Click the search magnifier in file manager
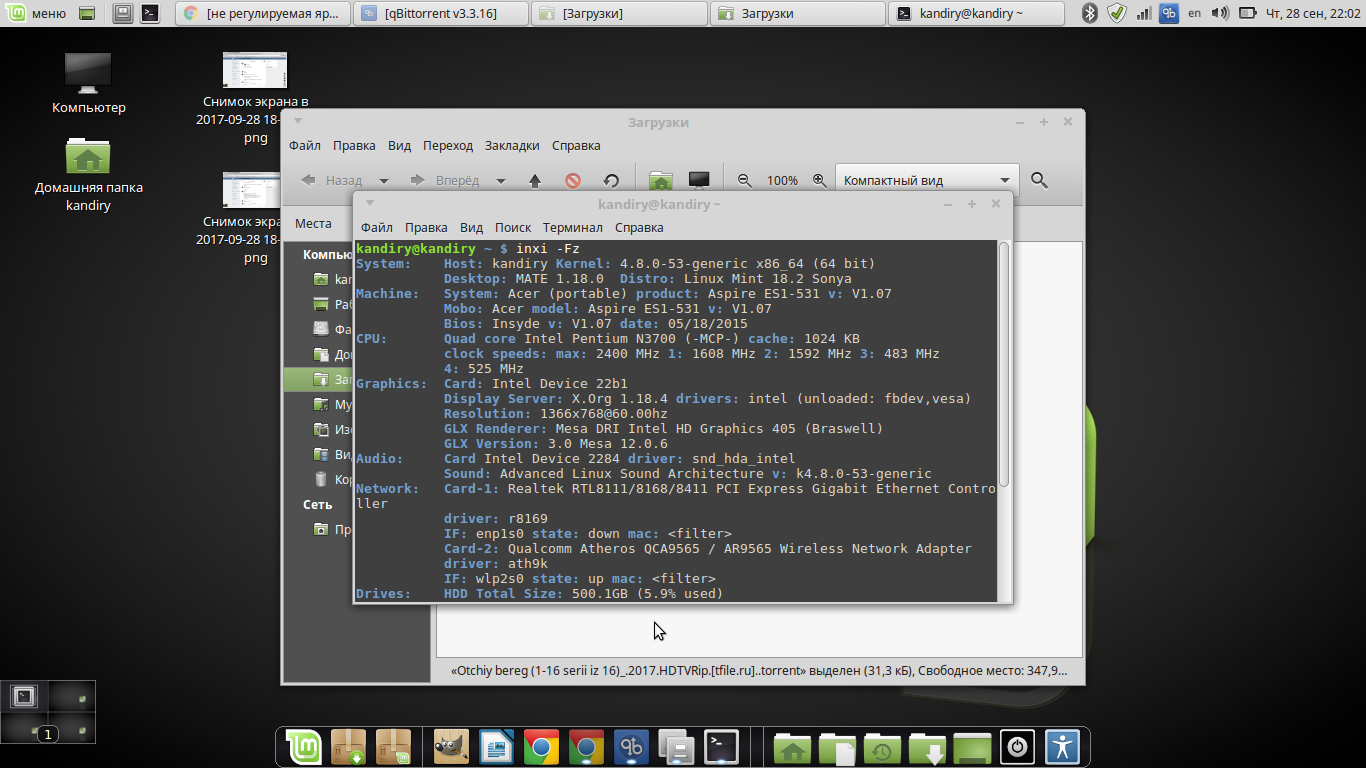The height and width of the screenshot is (768, 1366). point(1039,180)
